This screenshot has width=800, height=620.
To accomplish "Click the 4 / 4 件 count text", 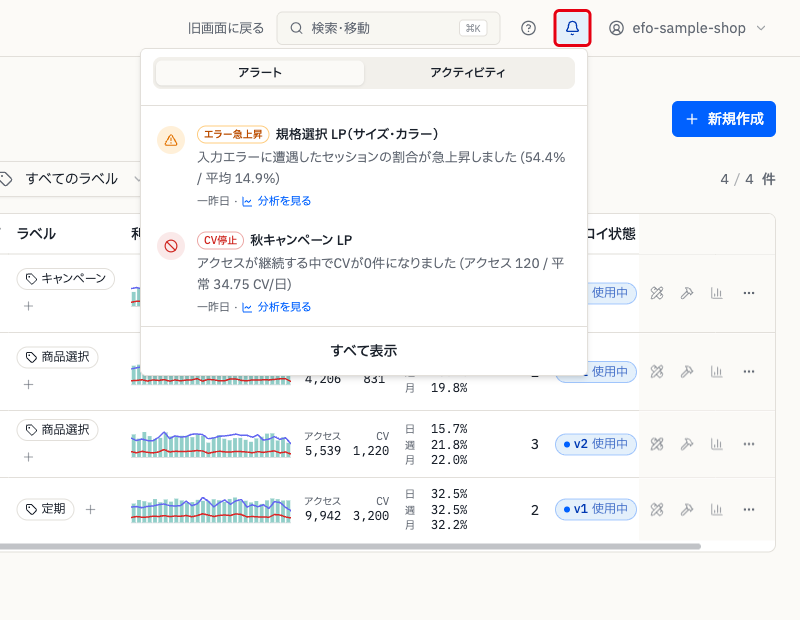I will (x=747, y=179).
